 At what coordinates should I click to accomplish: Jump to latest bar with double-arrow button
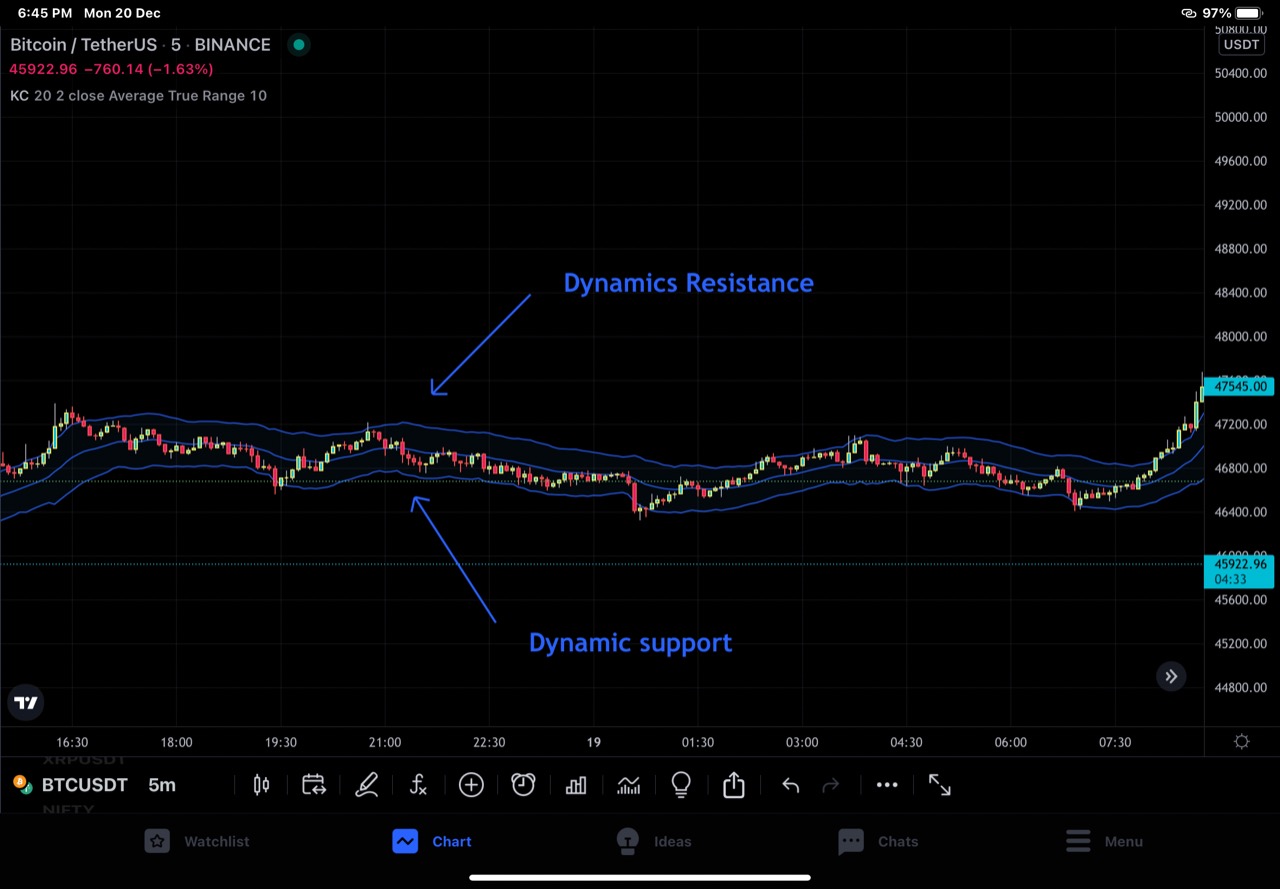pyautogui.click(x=1171, y=676)
